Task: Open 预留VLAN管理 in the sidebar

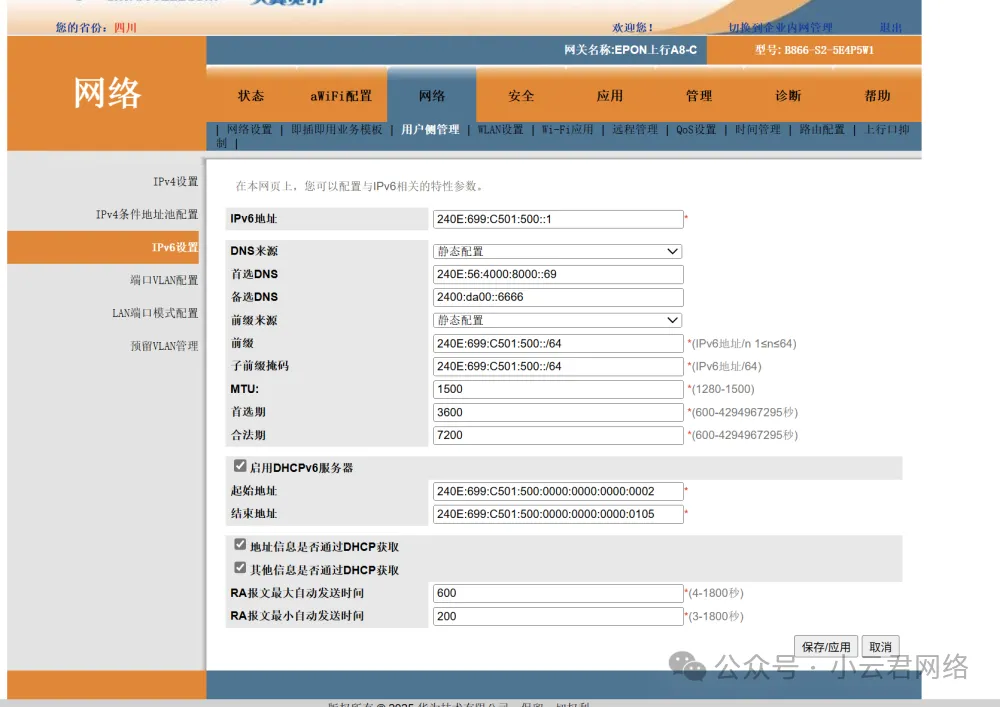Action: [165, 346]
